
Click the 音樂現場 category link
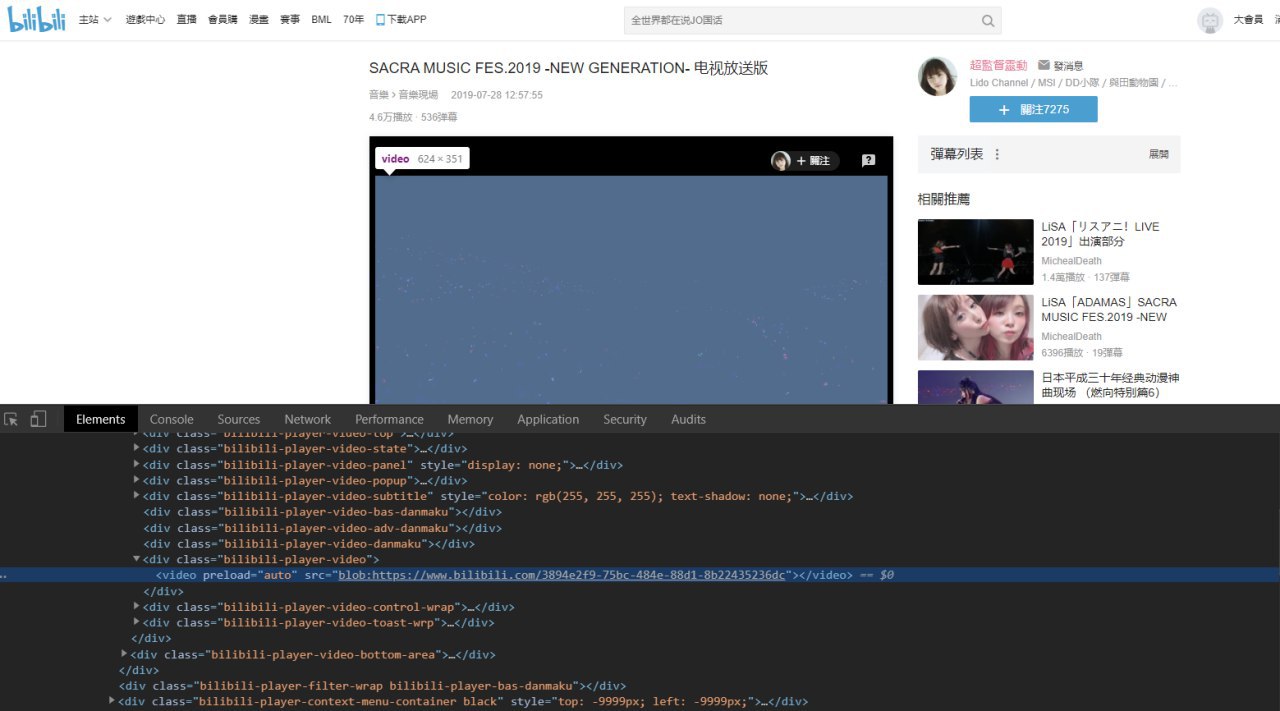418,95
